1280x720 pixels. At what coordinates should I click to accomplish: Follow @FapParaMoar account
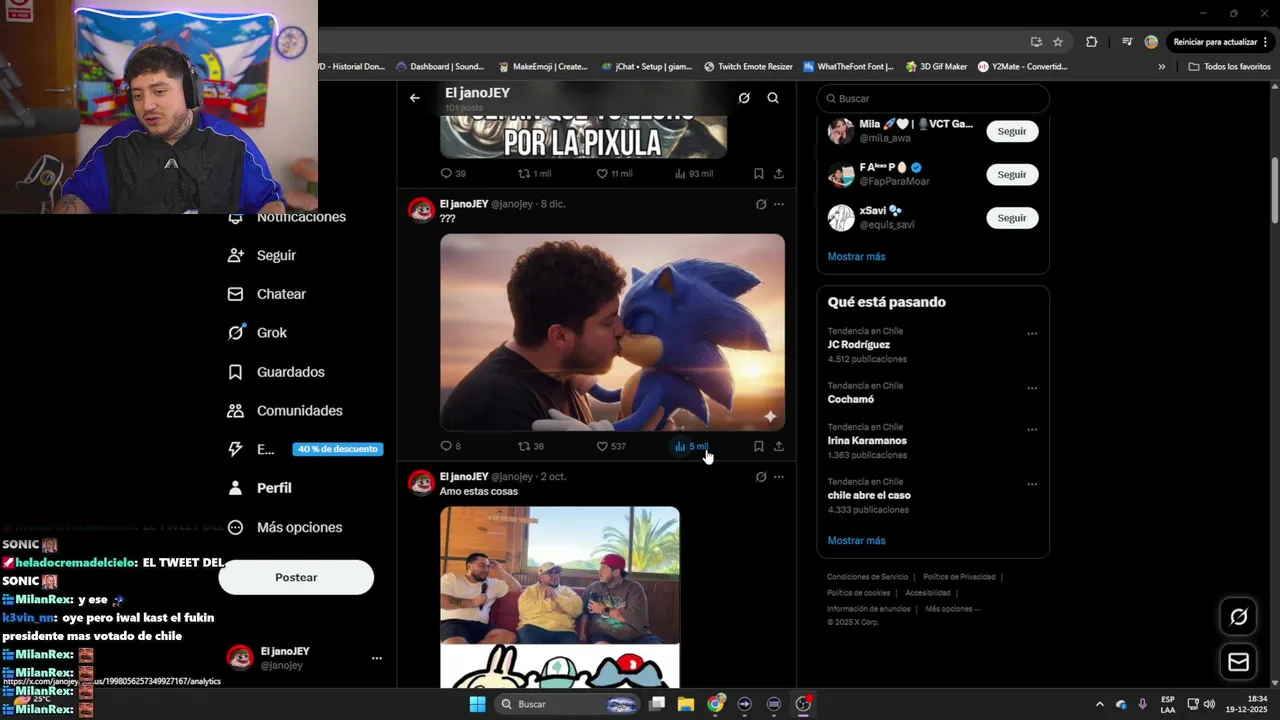[x=1012, y=174]
